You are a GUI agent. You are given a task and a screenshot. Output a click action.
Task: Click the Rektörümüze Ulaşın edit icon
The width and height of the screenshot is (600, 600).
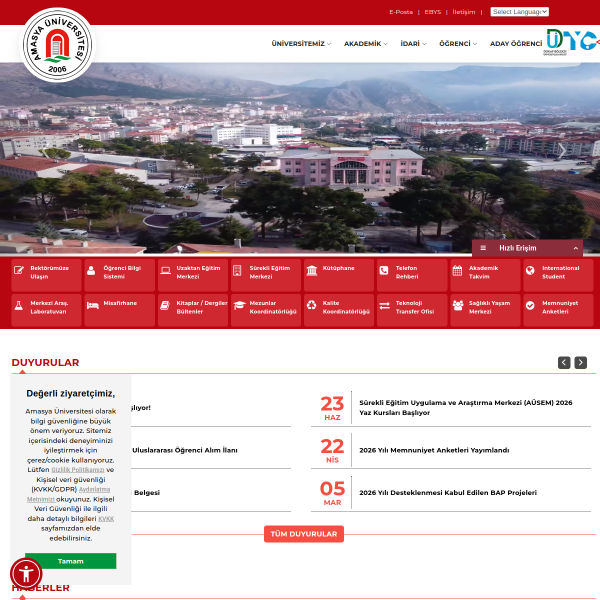click(x=19, y=270)
